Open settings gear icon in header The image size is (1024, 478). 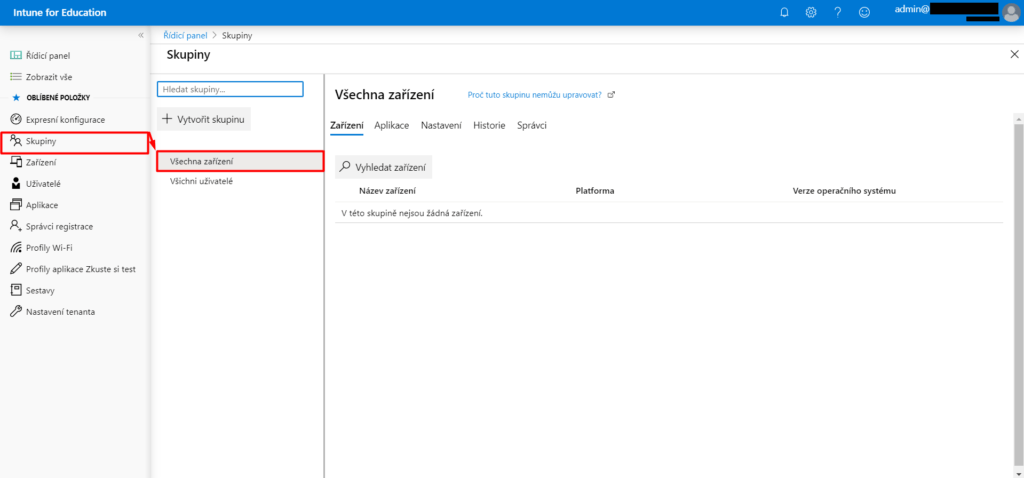[811, 12]
